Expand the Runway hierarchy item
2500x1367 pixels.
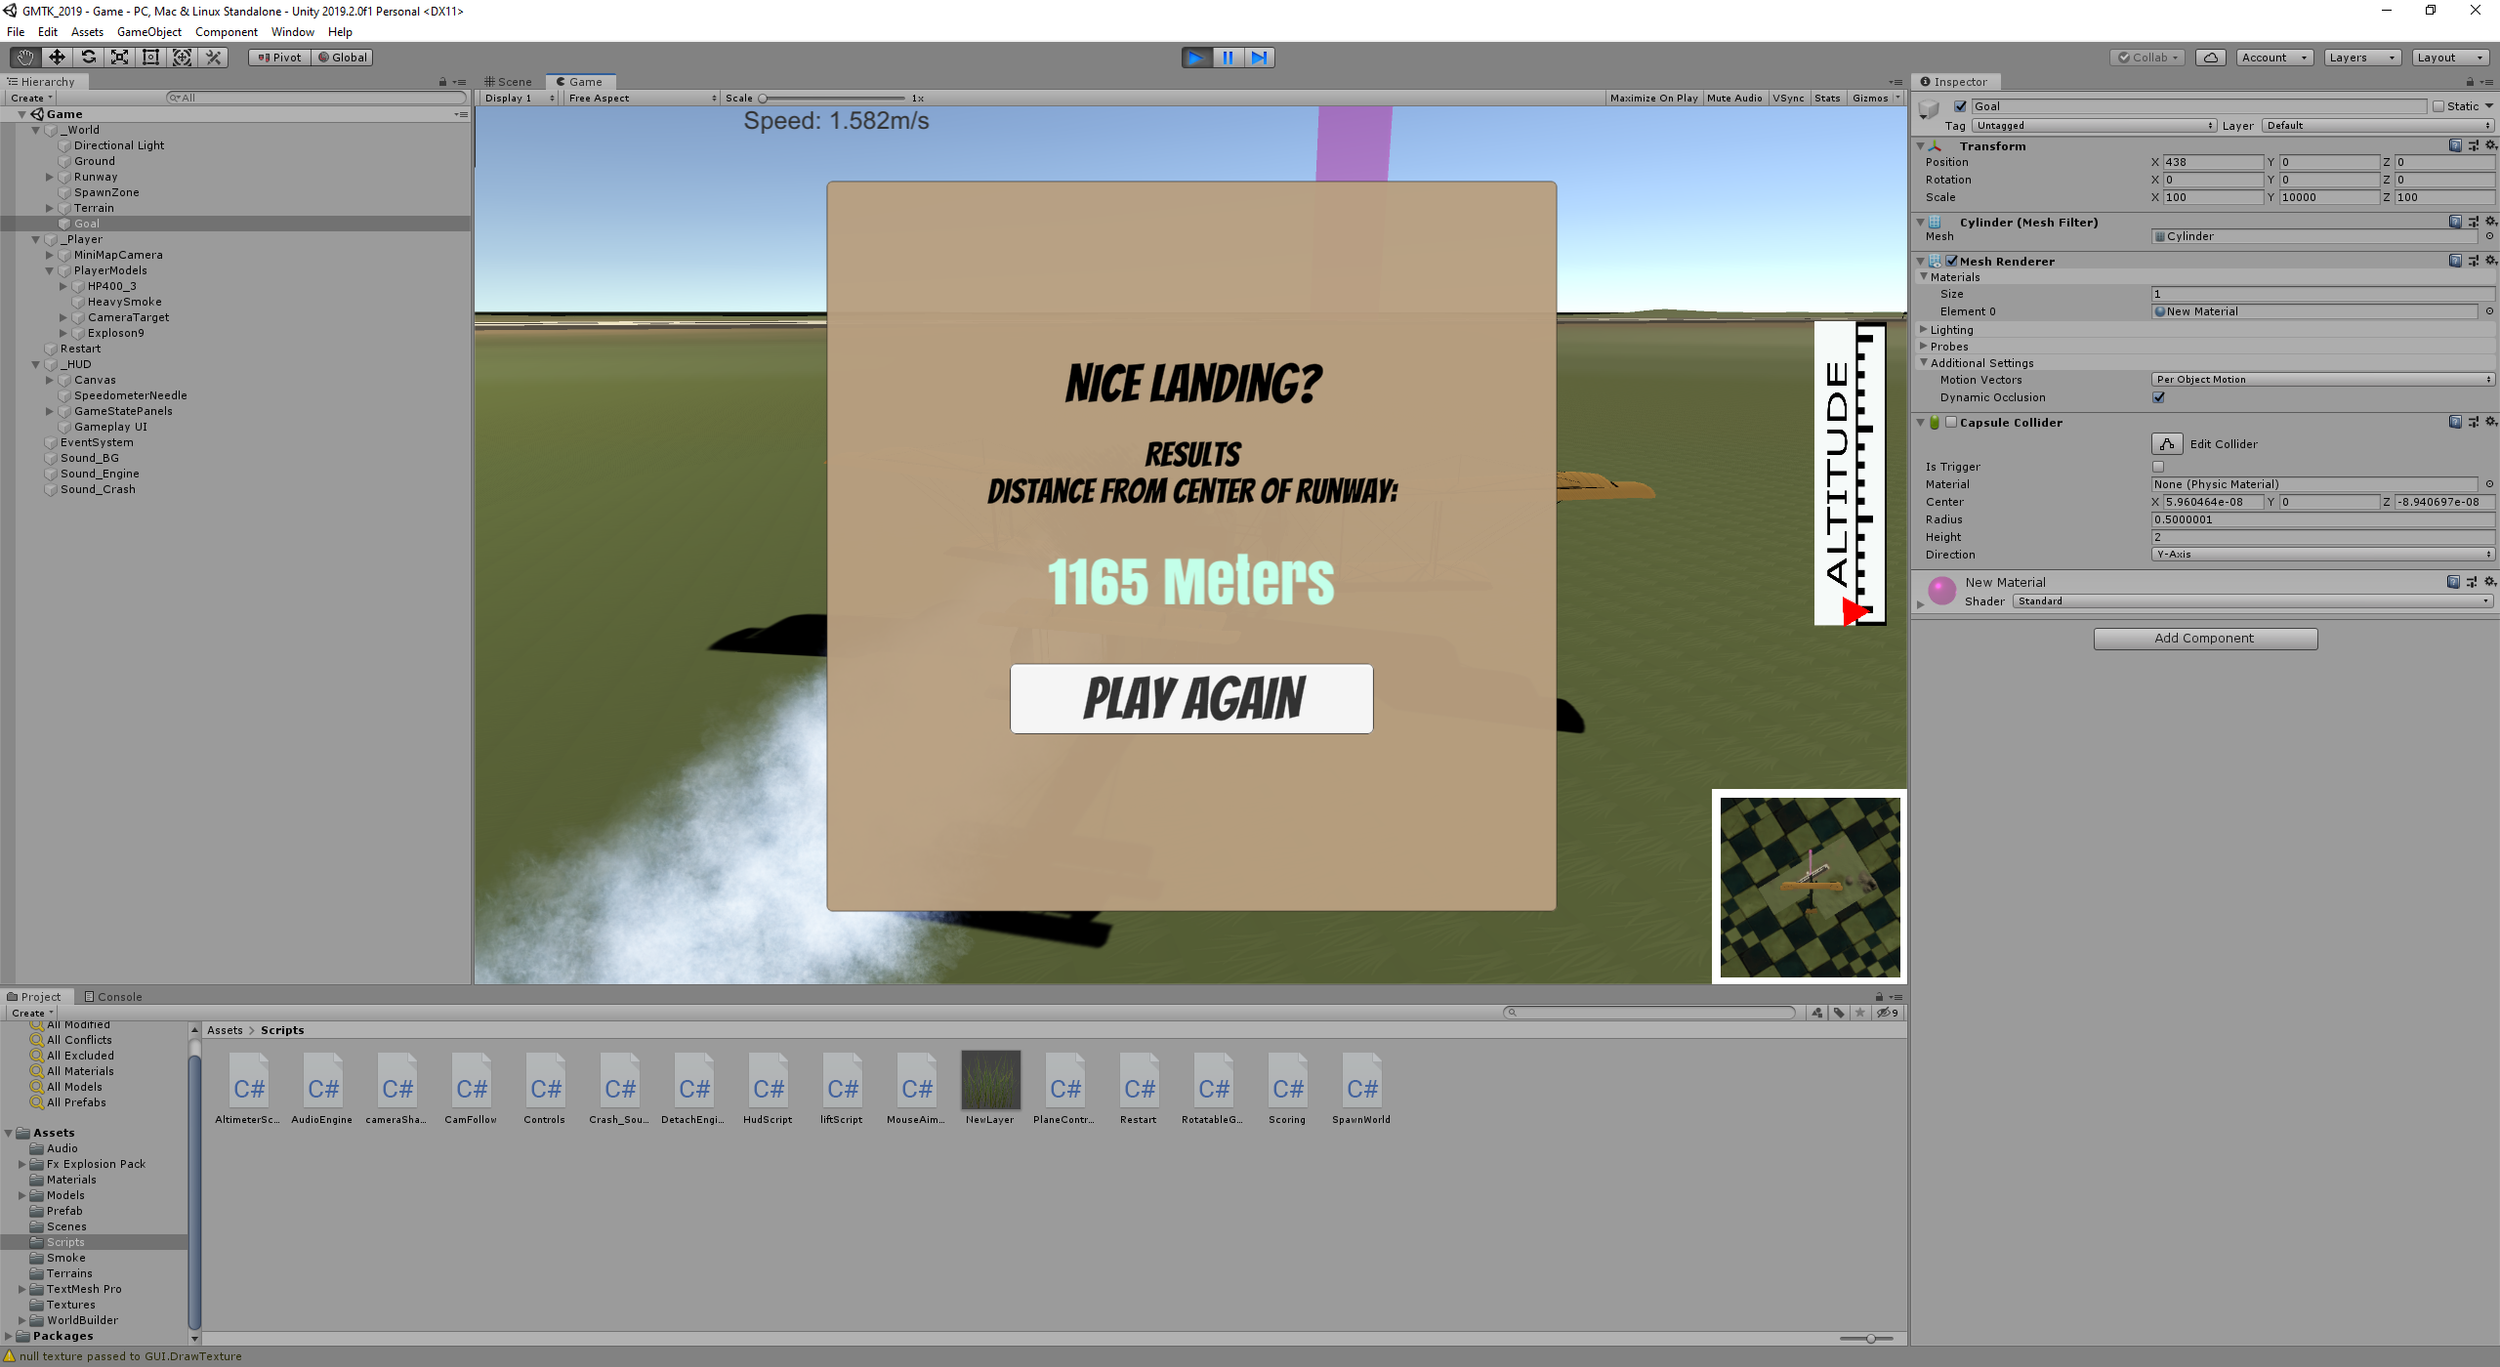[49, 177]
